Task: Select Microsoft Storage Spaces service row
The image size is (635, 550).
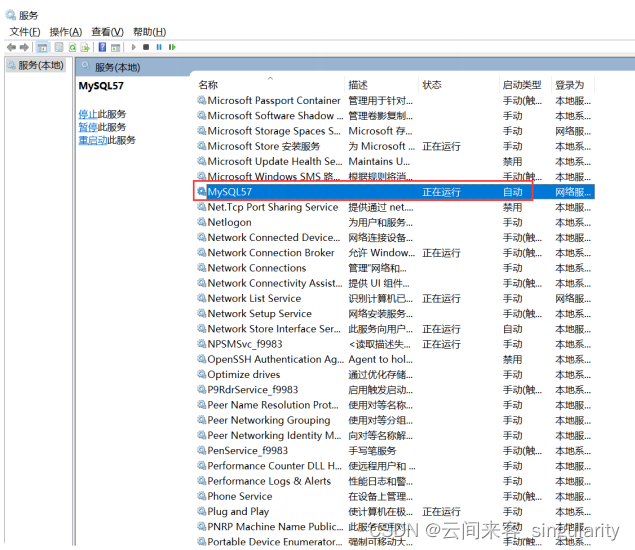Action: click(395, 131)
